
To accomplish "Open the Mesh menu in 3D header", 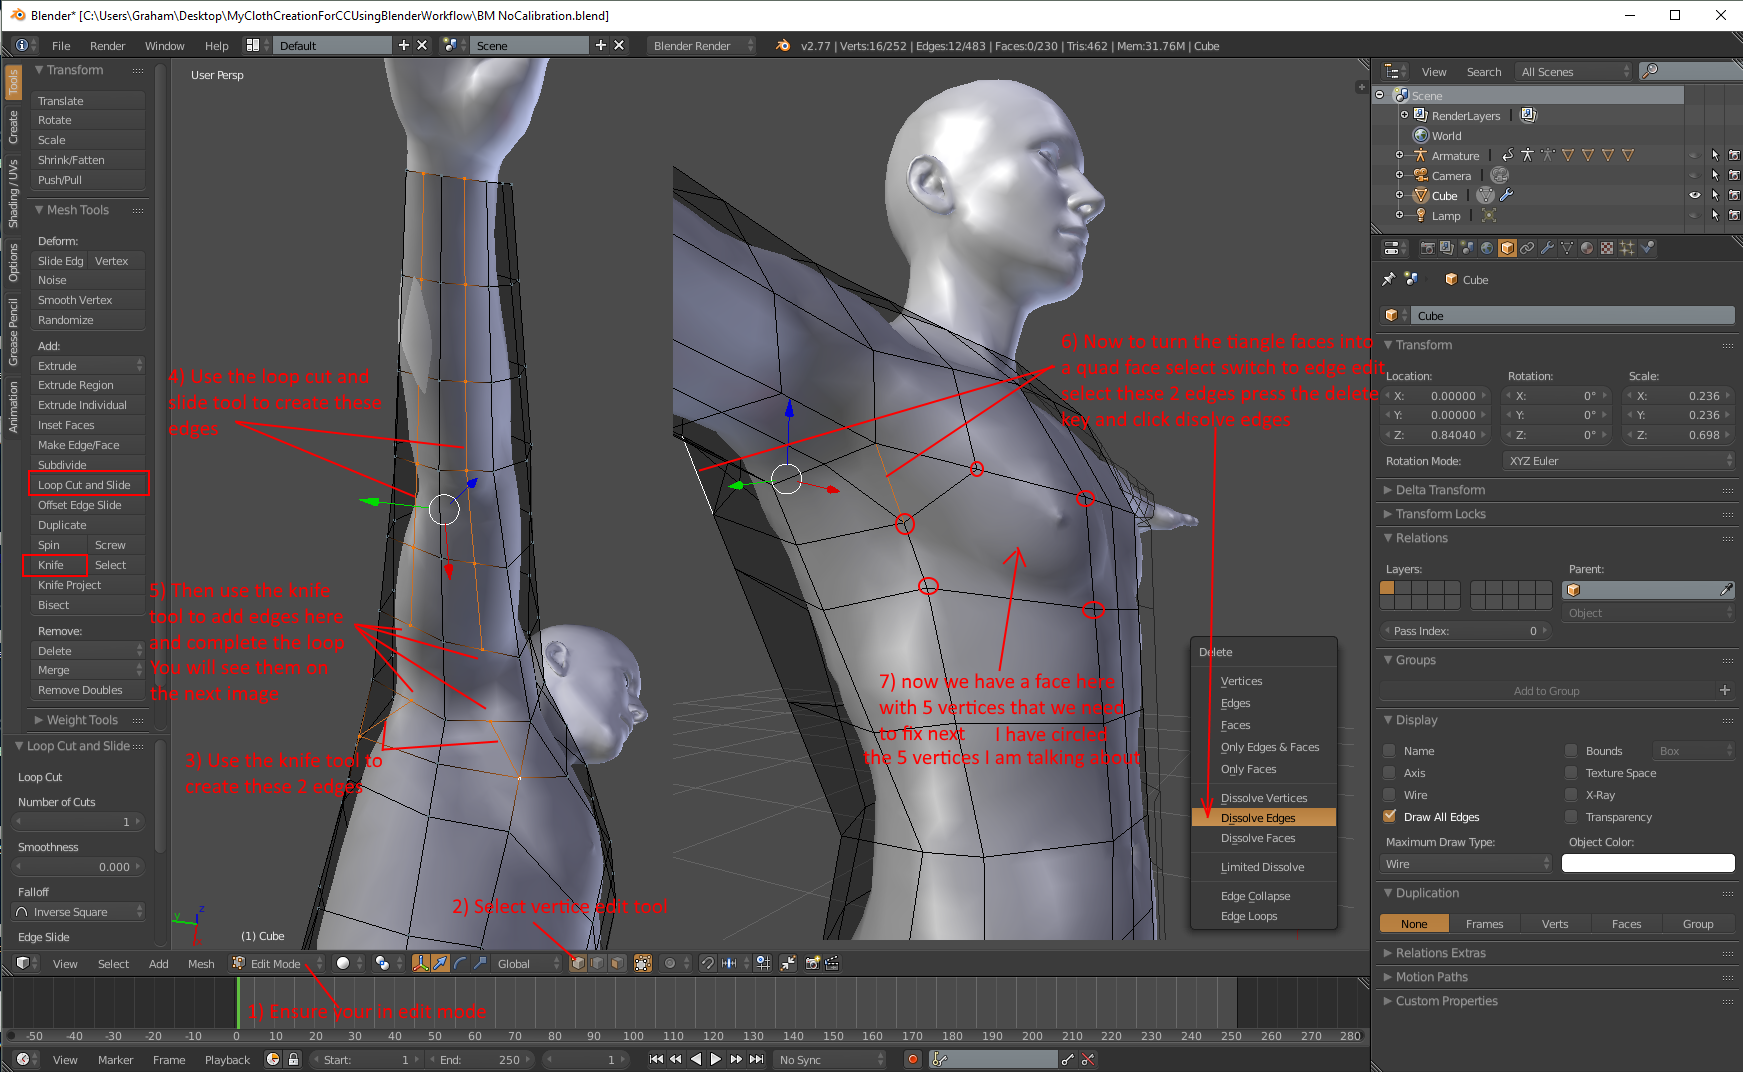I will coord(201,963).
